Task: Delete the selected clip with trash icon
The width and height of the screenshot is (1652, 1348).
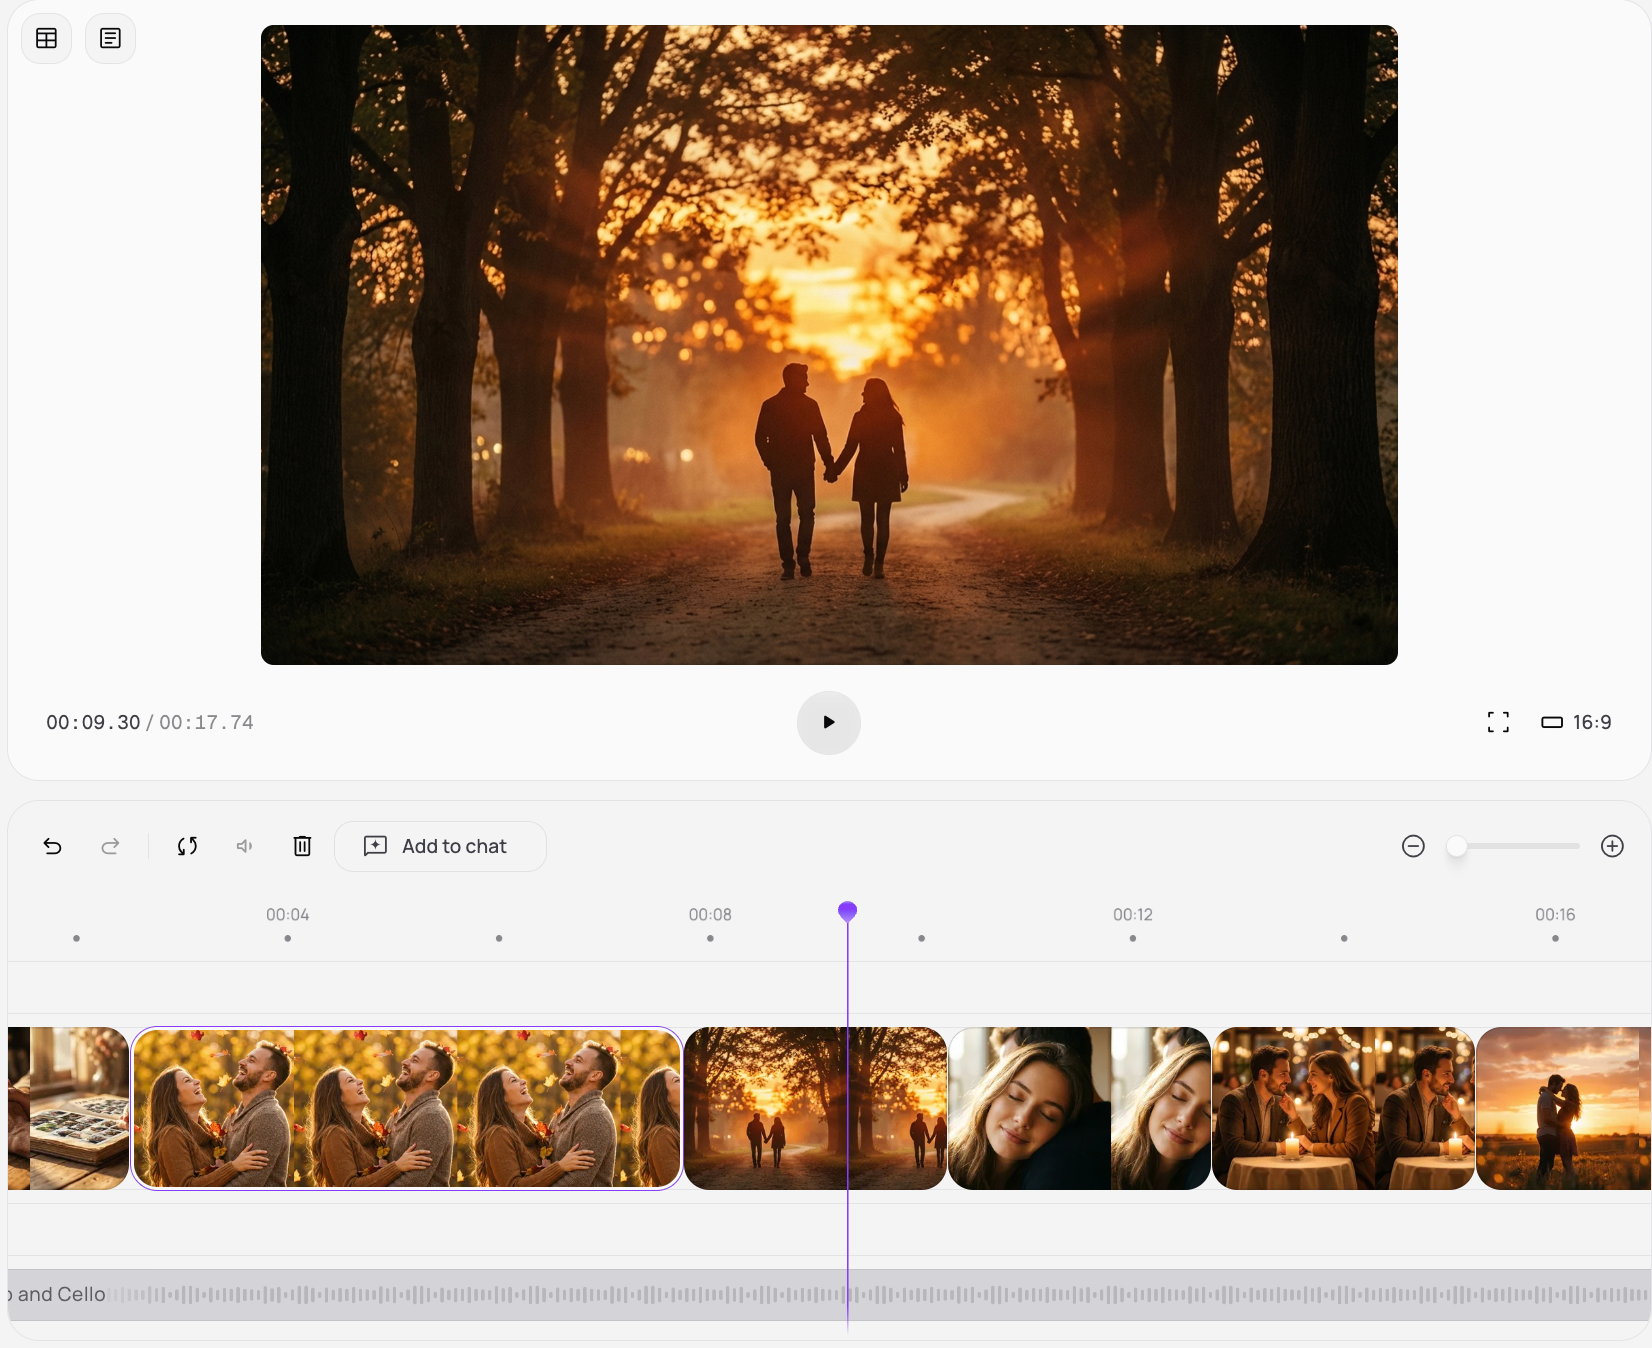Action: (302, 847)
